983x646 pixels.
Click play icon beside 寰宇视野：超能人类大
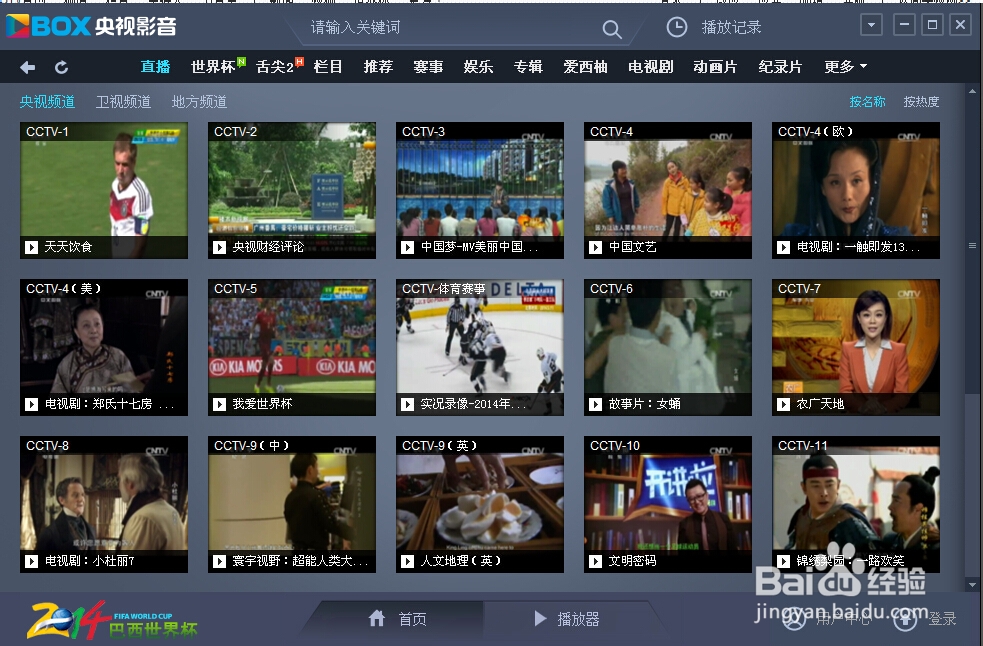(219, 561)
